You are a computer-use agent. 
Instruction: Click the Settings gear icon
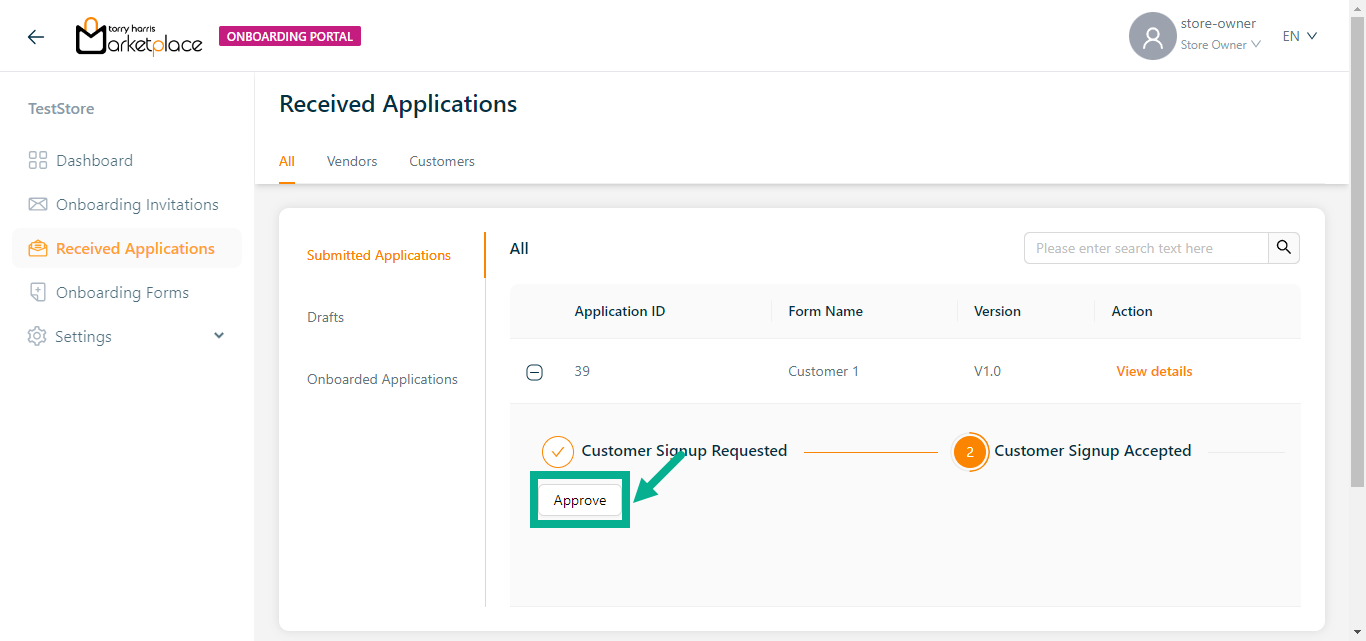point(37,337)
